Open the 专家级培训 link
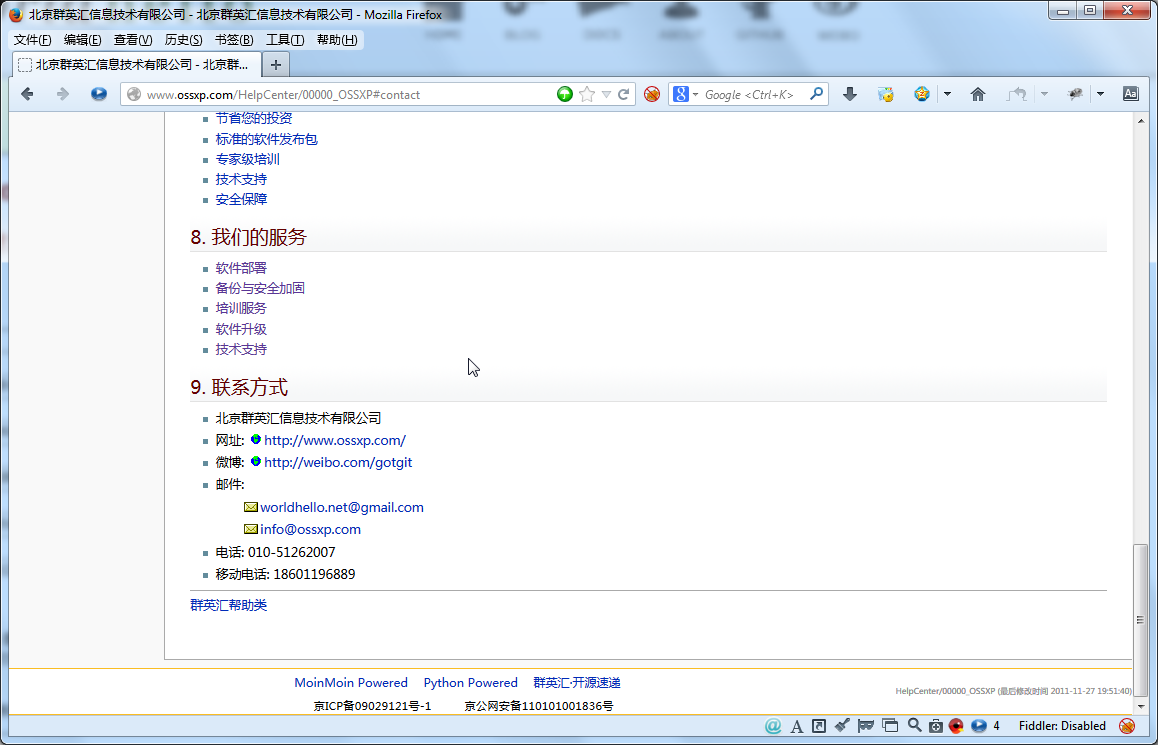1158x745 pixels. 247,159
